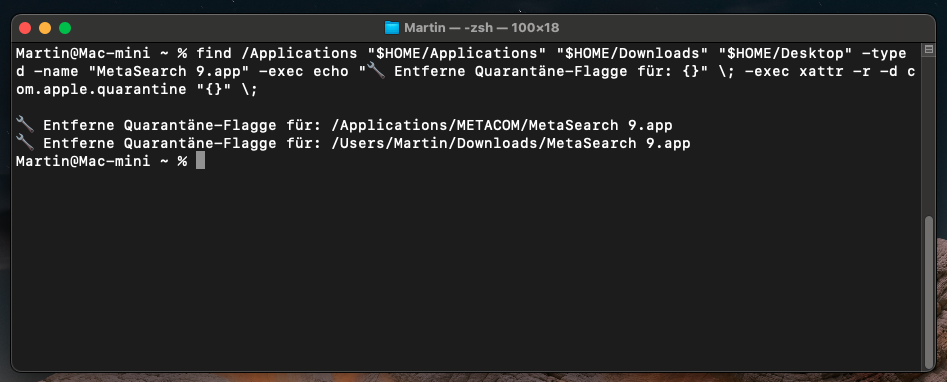Click the window title "Martin — -zsh — 100×18"
947x382 pixels.
pyautogui.click(x=481, y=28)
